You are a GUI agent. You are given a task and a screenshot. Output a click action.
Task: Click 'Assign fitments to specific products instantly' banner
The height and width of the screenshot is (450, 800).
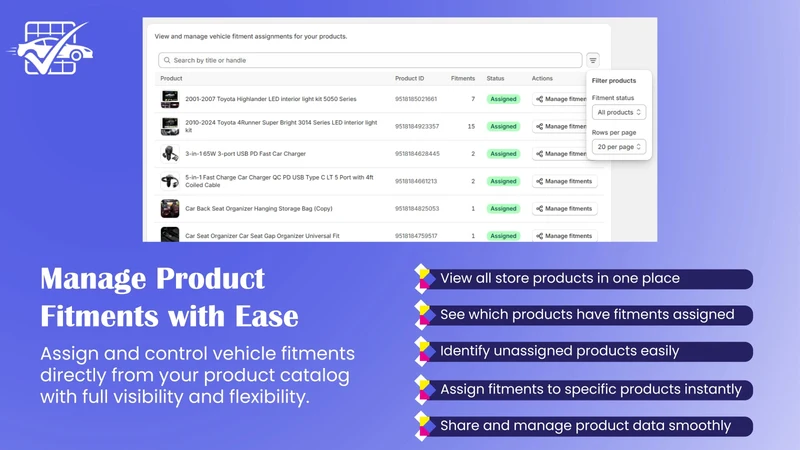click(584, 390)
